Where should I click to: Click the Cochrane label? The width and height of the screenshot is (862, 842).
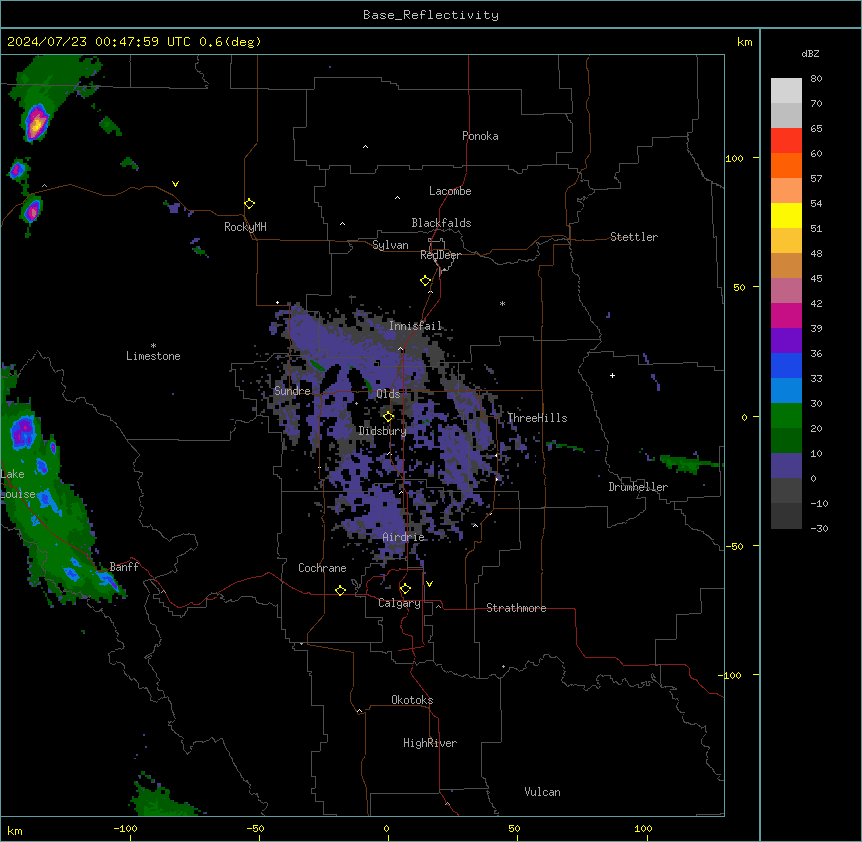pyautogui.click(x=322, y=568)
